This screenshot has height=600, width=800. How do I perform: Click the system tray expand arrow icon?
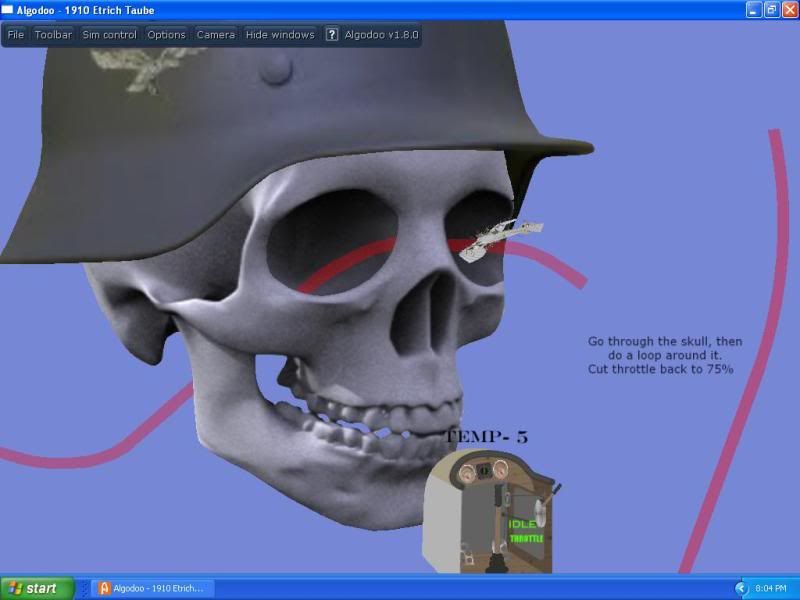tap(741, 589)
